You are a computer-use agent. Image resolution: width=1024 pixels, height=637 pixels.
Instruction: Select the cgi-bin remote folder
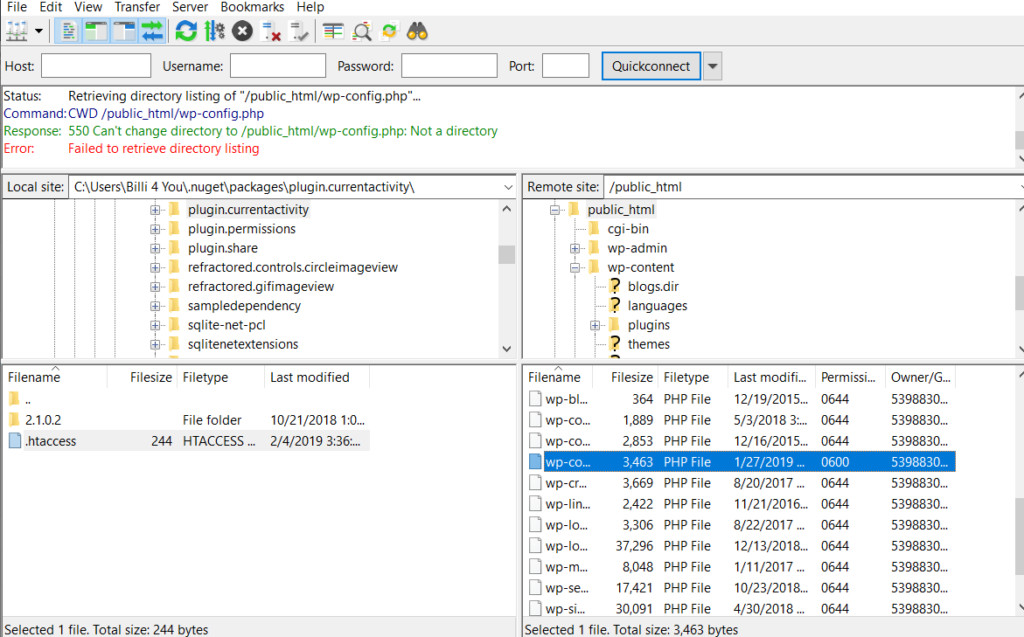tap(628, 229)
